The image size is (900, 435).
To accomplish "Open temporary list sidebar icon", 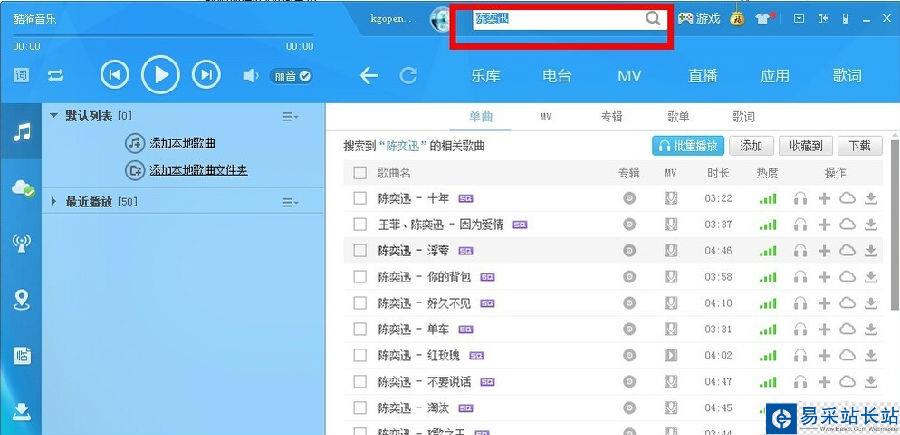I will pyautogui.click(x=22, y=356).
